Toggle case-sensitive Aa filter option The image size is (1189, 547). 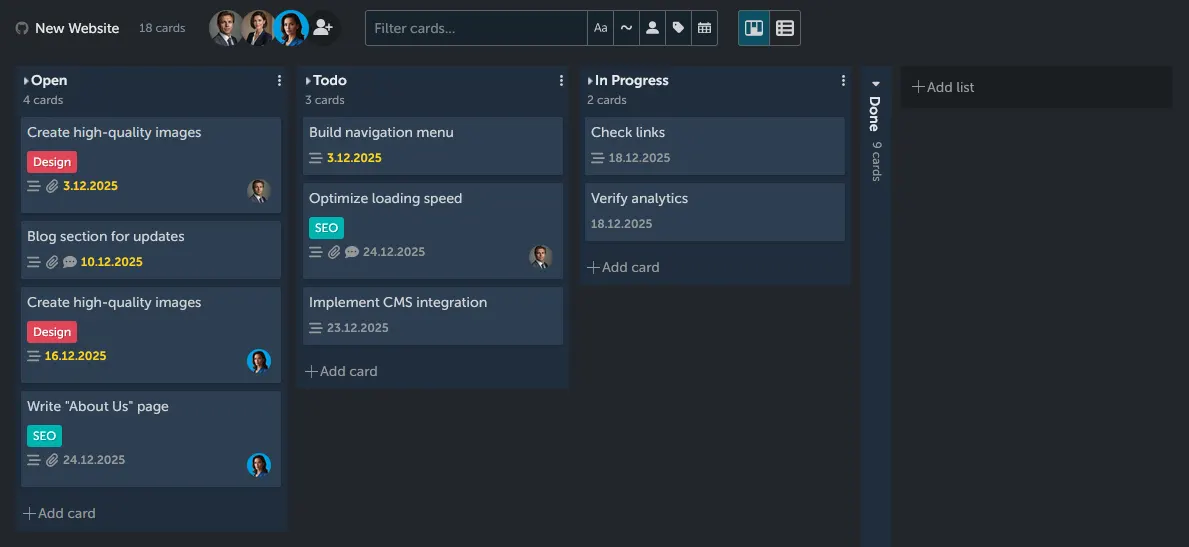[600, 28]
